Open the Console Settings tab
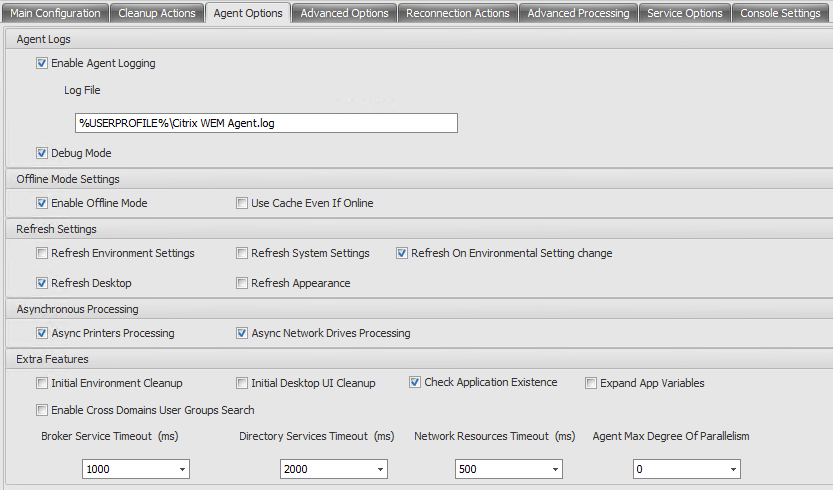This screenshot has height=490, width=833. (780, 13)
